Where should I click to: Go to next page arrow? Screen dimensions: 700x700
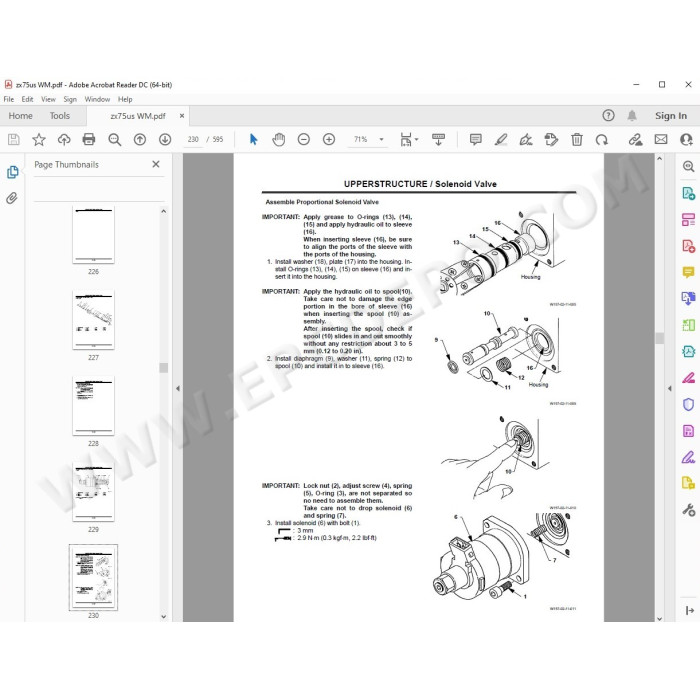click(x=165, y=140)
